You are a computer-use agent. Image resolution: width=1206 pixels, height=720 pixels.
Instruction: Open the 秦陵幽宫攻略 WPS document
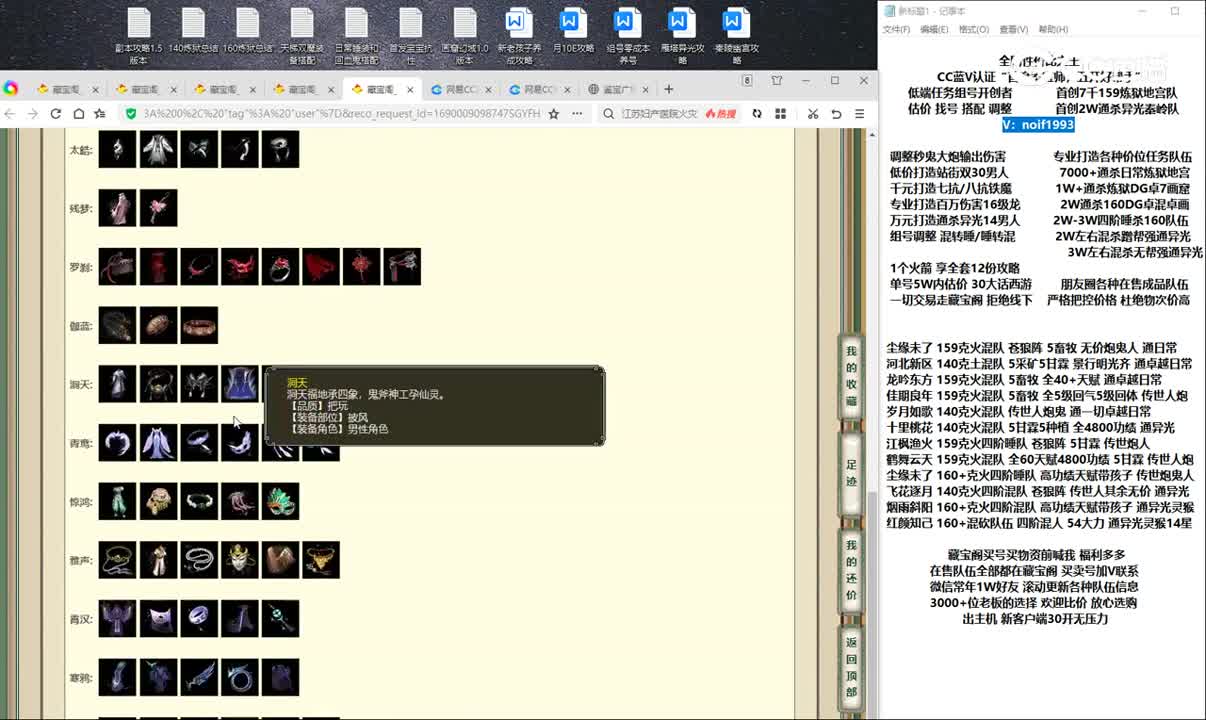tap(736, 36)
